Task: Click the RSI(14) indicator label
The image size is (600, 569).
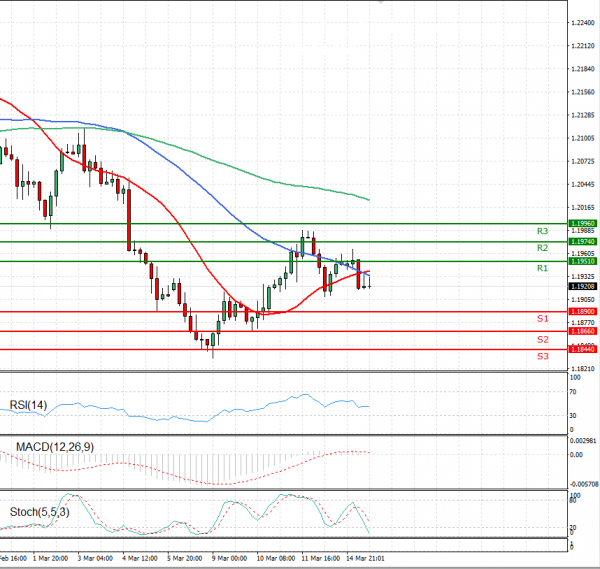Action: click(x=28, y=405)
